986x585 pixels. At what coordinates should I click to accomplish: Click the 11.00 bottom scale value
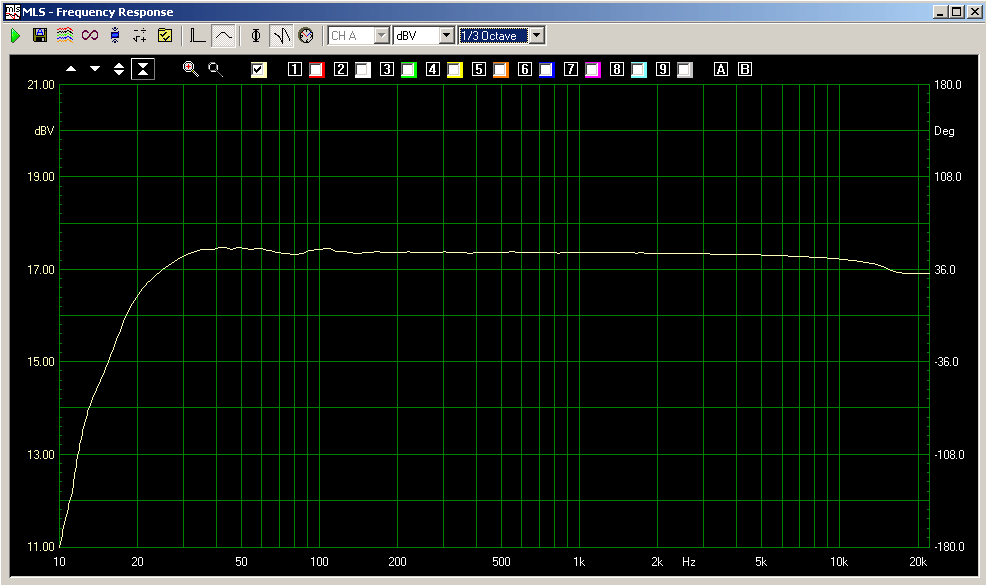pos(41,547)
